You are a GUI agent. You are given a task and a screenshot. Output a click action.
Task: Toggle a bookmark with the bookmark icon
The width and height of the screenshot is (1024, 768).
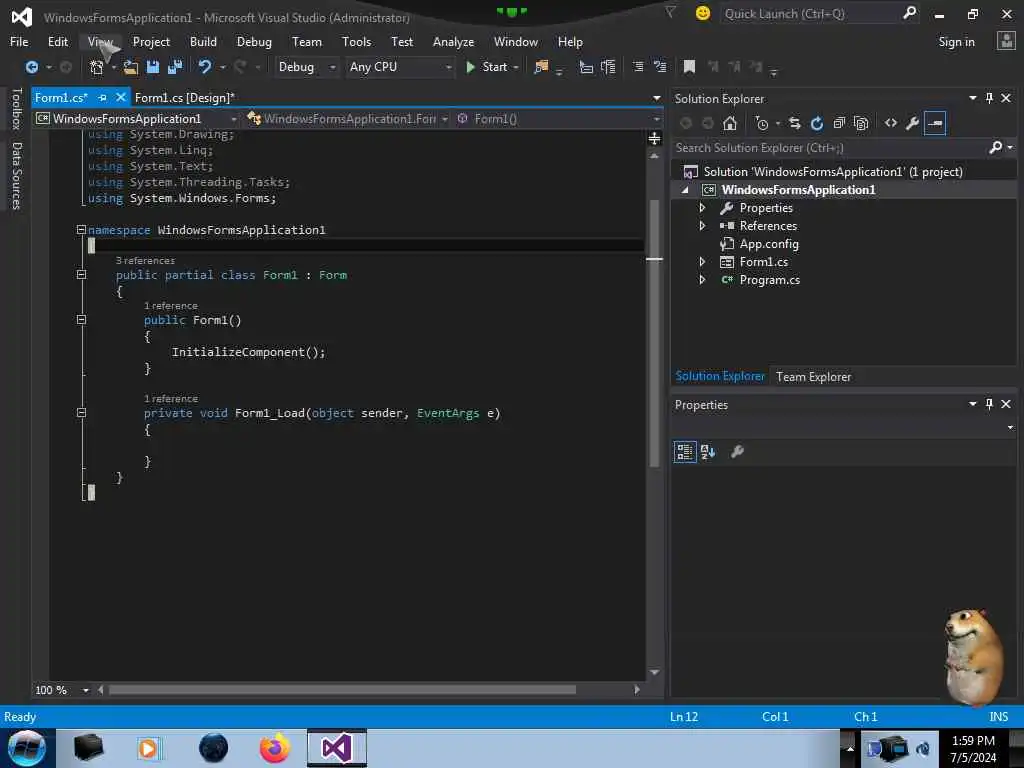[x=689, y=67]
